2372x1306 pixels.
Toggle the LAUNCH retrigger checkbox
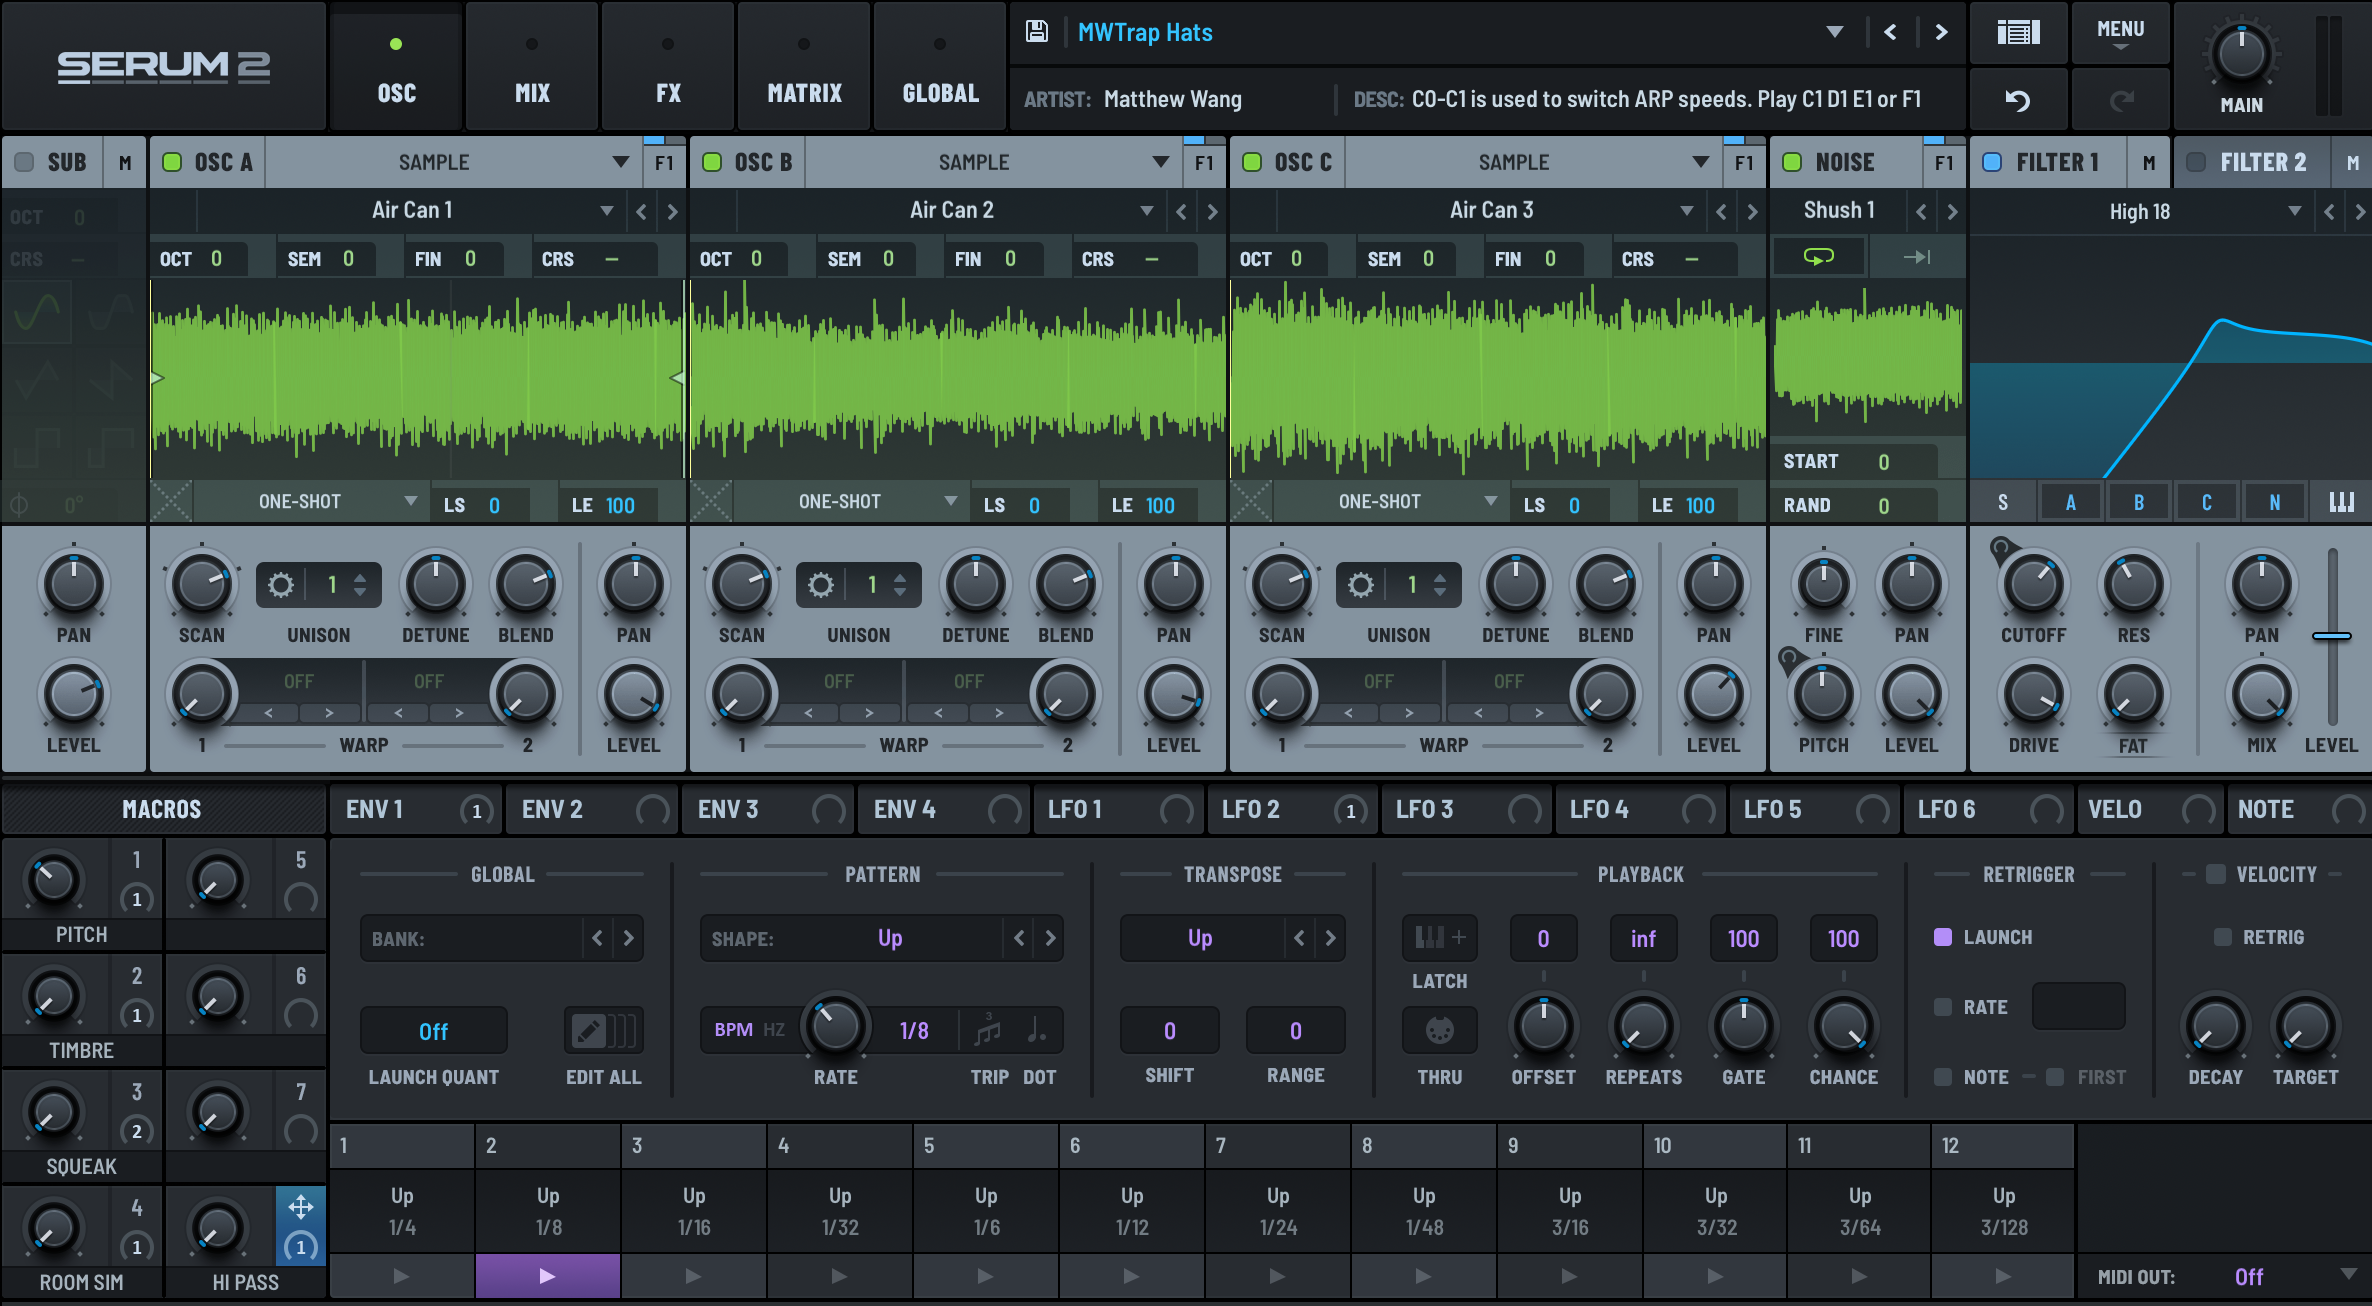click(1943, 937)
